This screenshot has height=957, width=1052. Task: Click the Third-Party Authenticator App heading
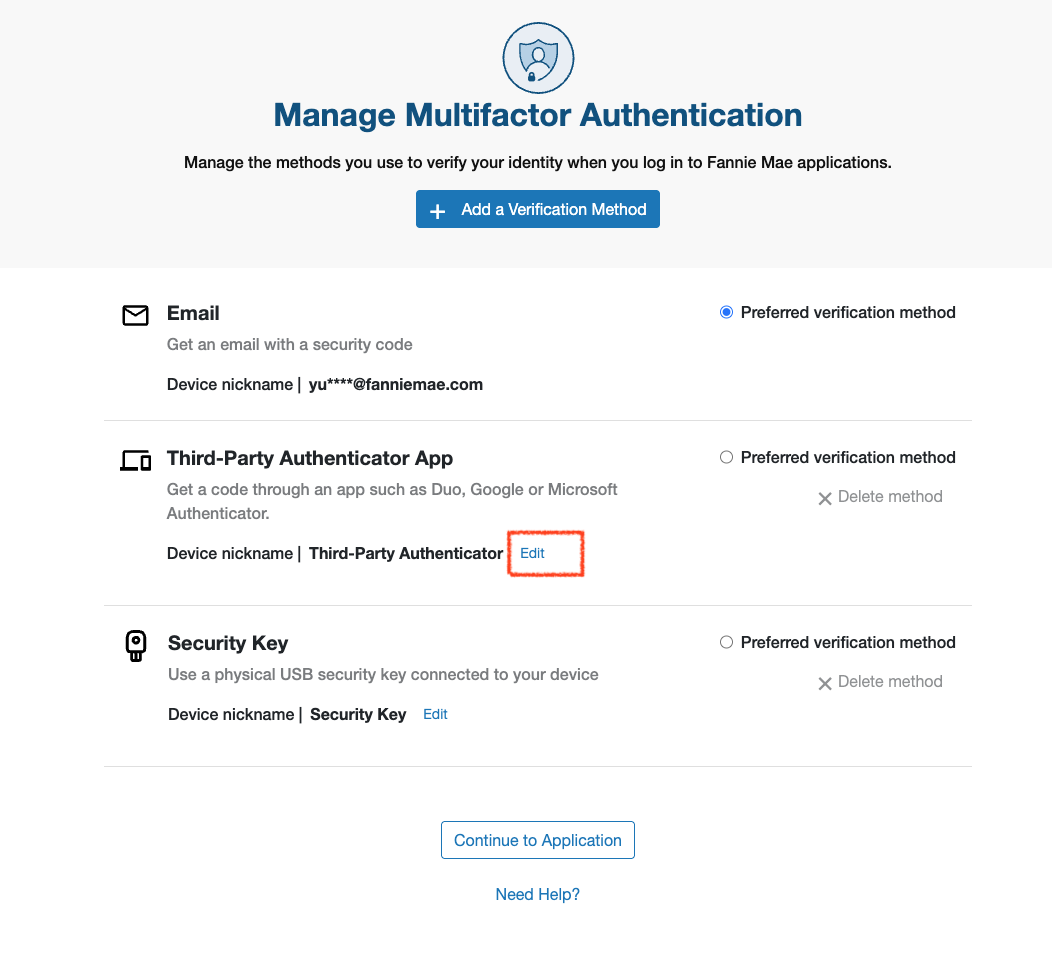[x=310, y=458]
